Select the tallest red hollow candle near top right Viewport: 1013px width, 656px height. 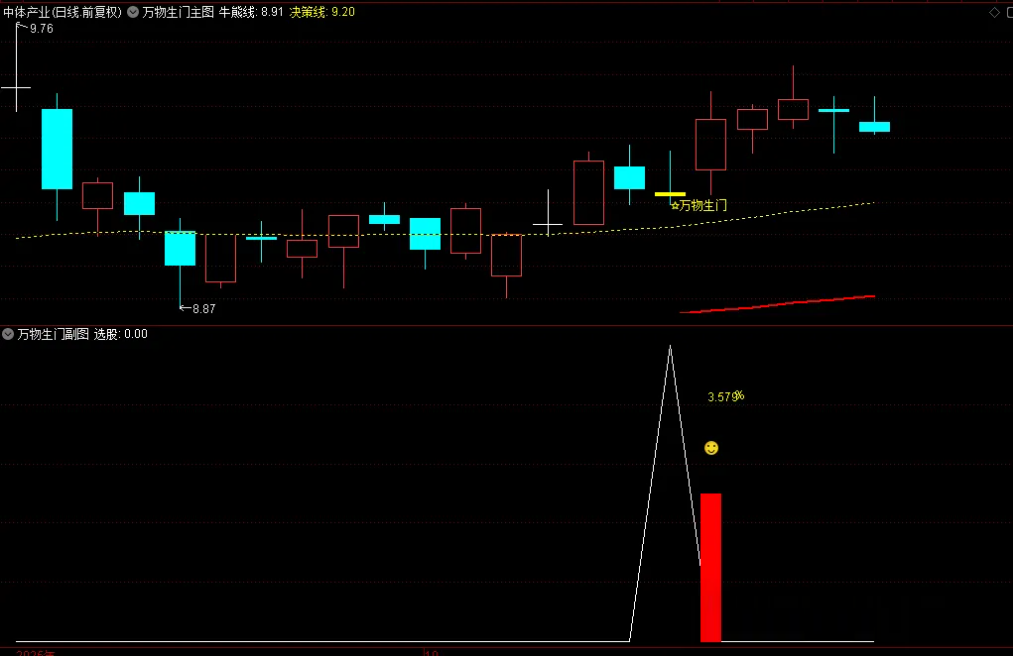point(711,144)
